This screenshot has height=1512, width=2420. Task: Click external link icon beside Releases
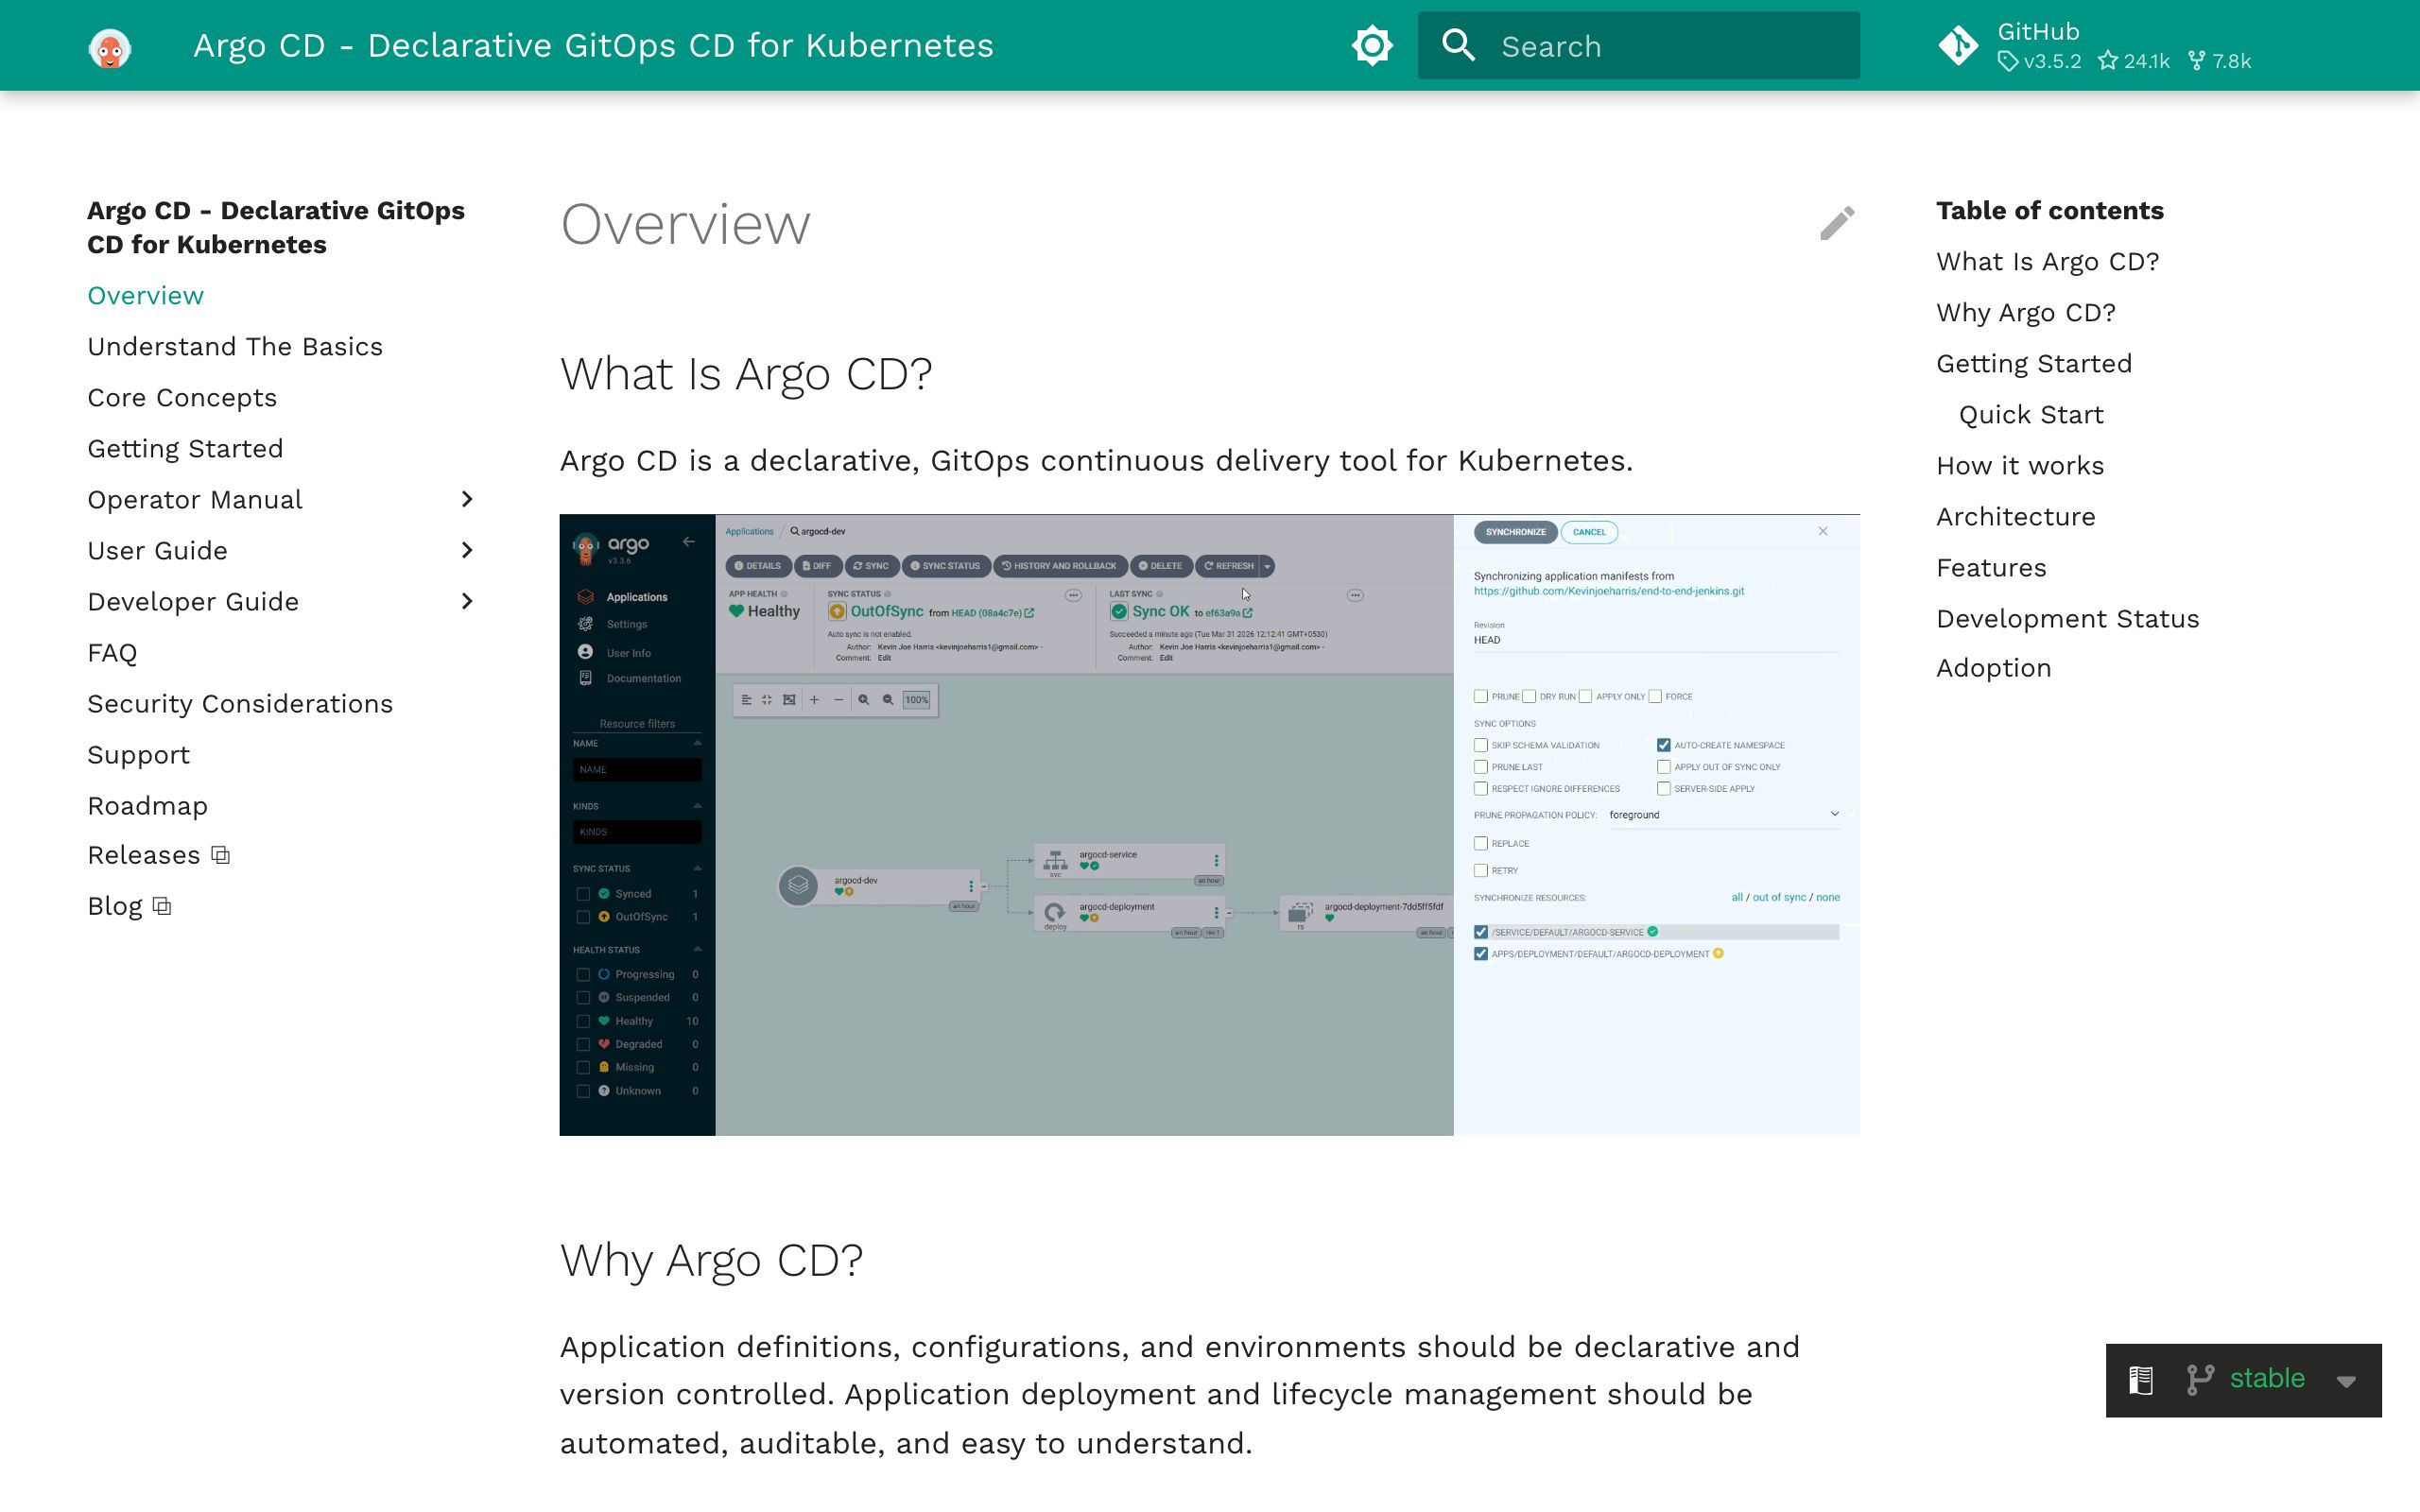coord(221,856)
